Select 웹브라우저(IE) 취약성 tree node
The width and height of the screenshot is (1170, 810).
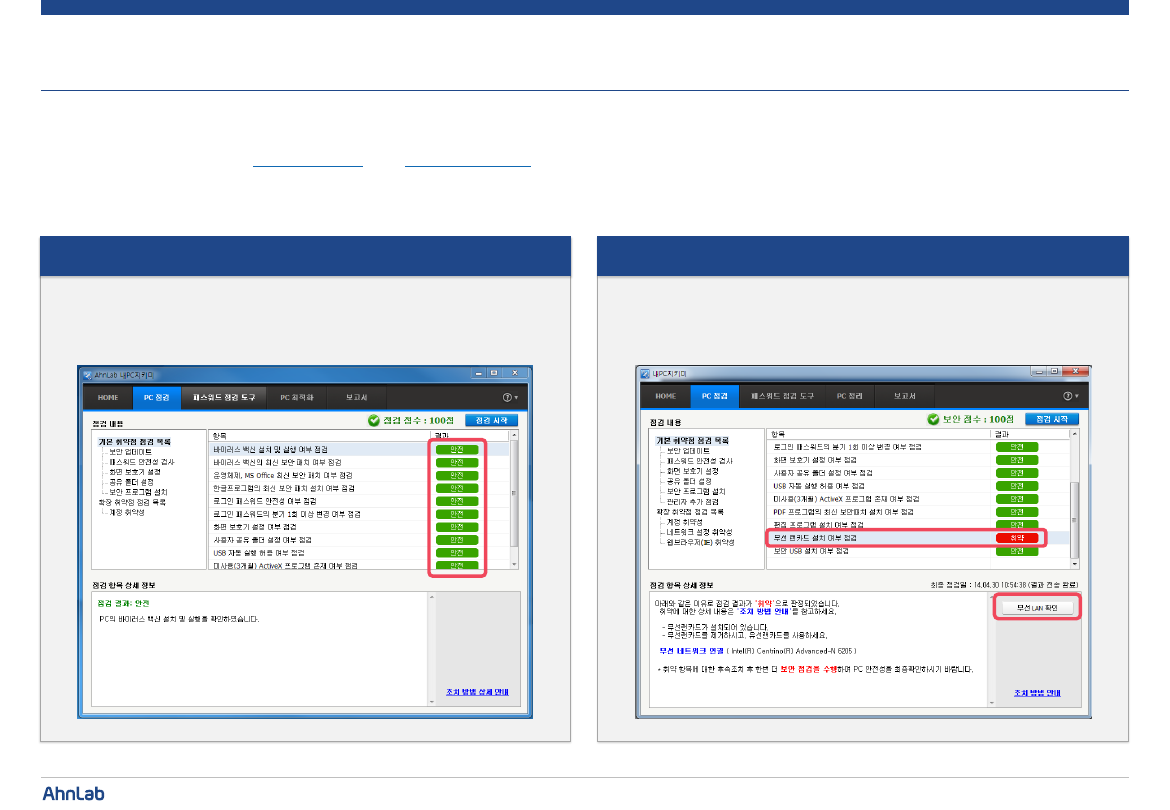tap(700, 542)
